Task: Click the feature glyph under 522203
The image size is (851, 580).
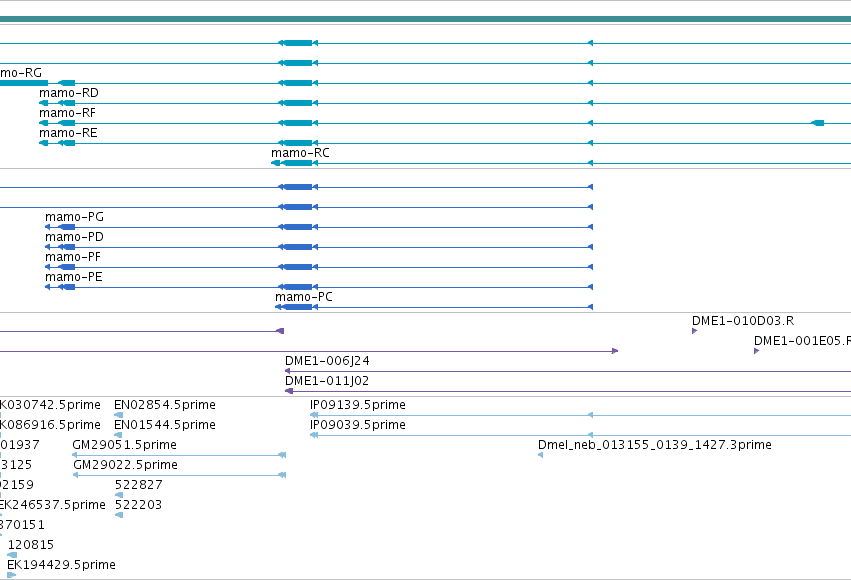Action: point(119,515)
